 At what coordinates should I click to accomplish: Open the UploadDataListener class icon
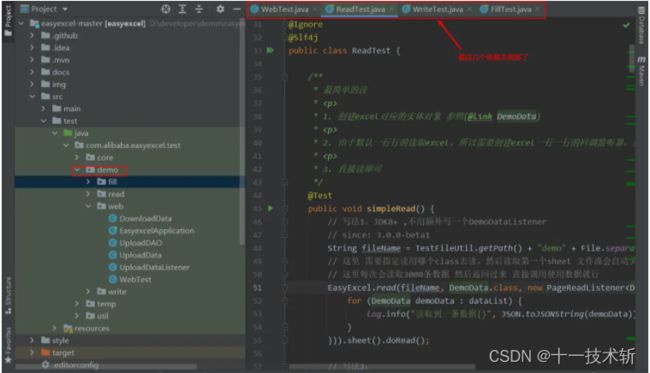pyautogui.click(x=112, y=267)
